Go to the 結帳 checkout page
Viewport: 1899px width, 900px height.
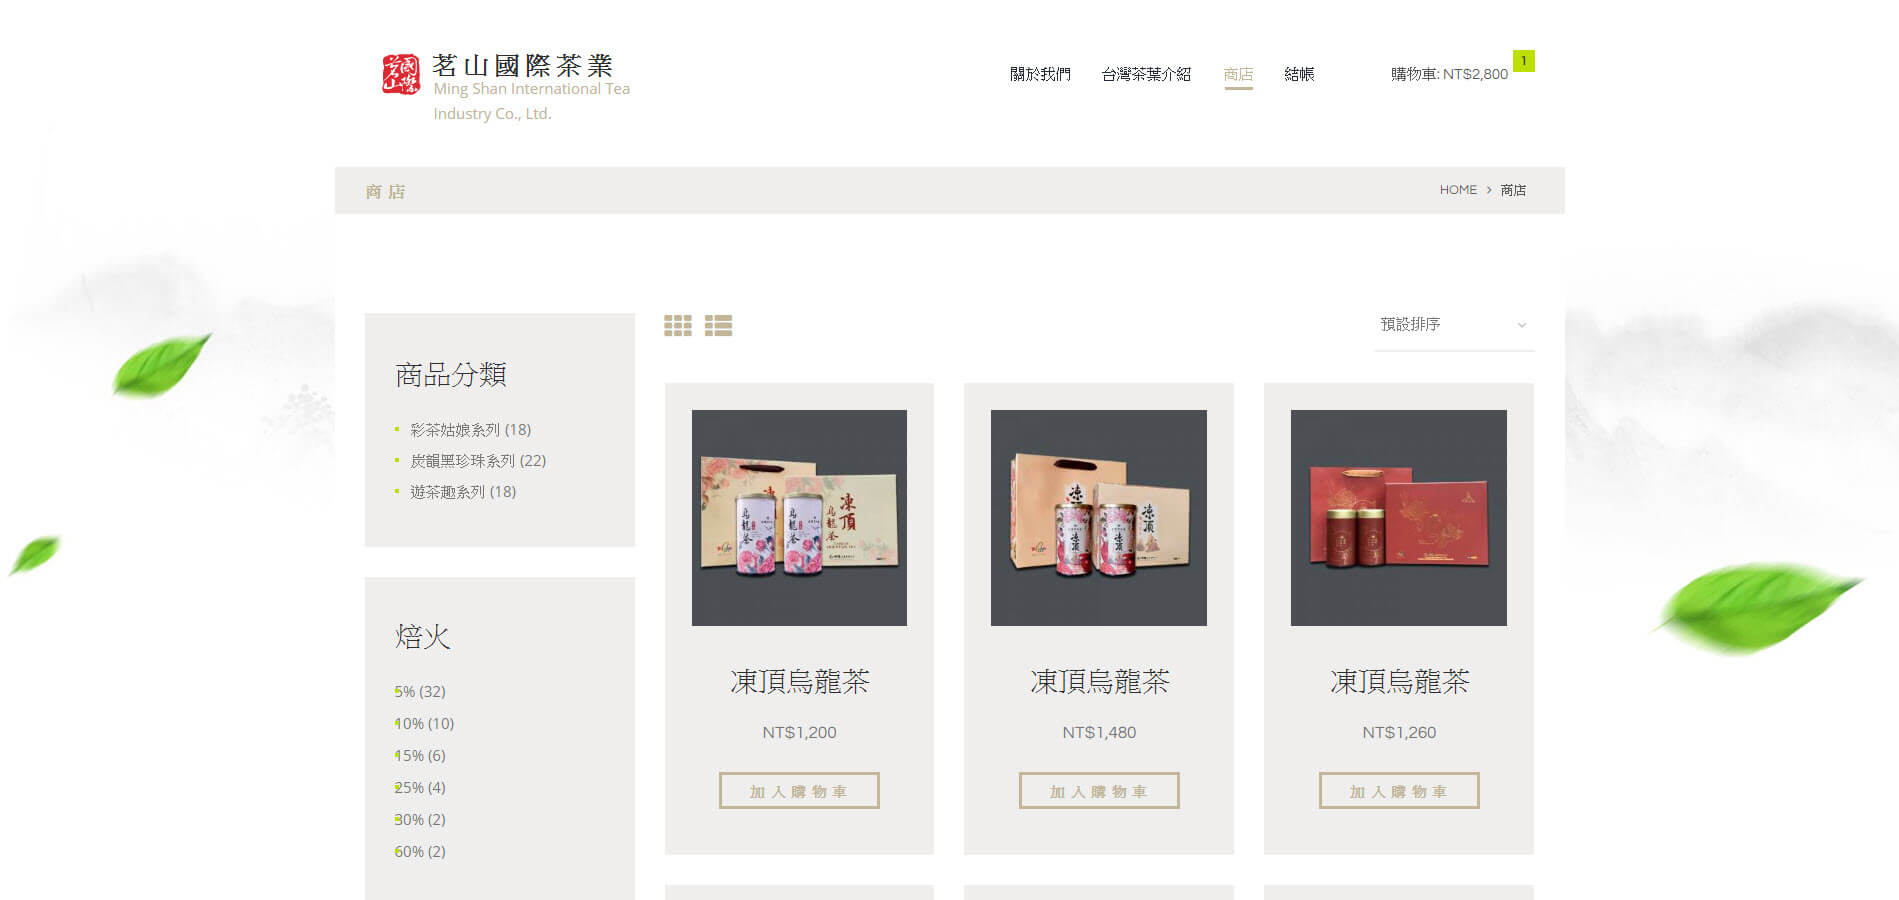point(1299,74)
